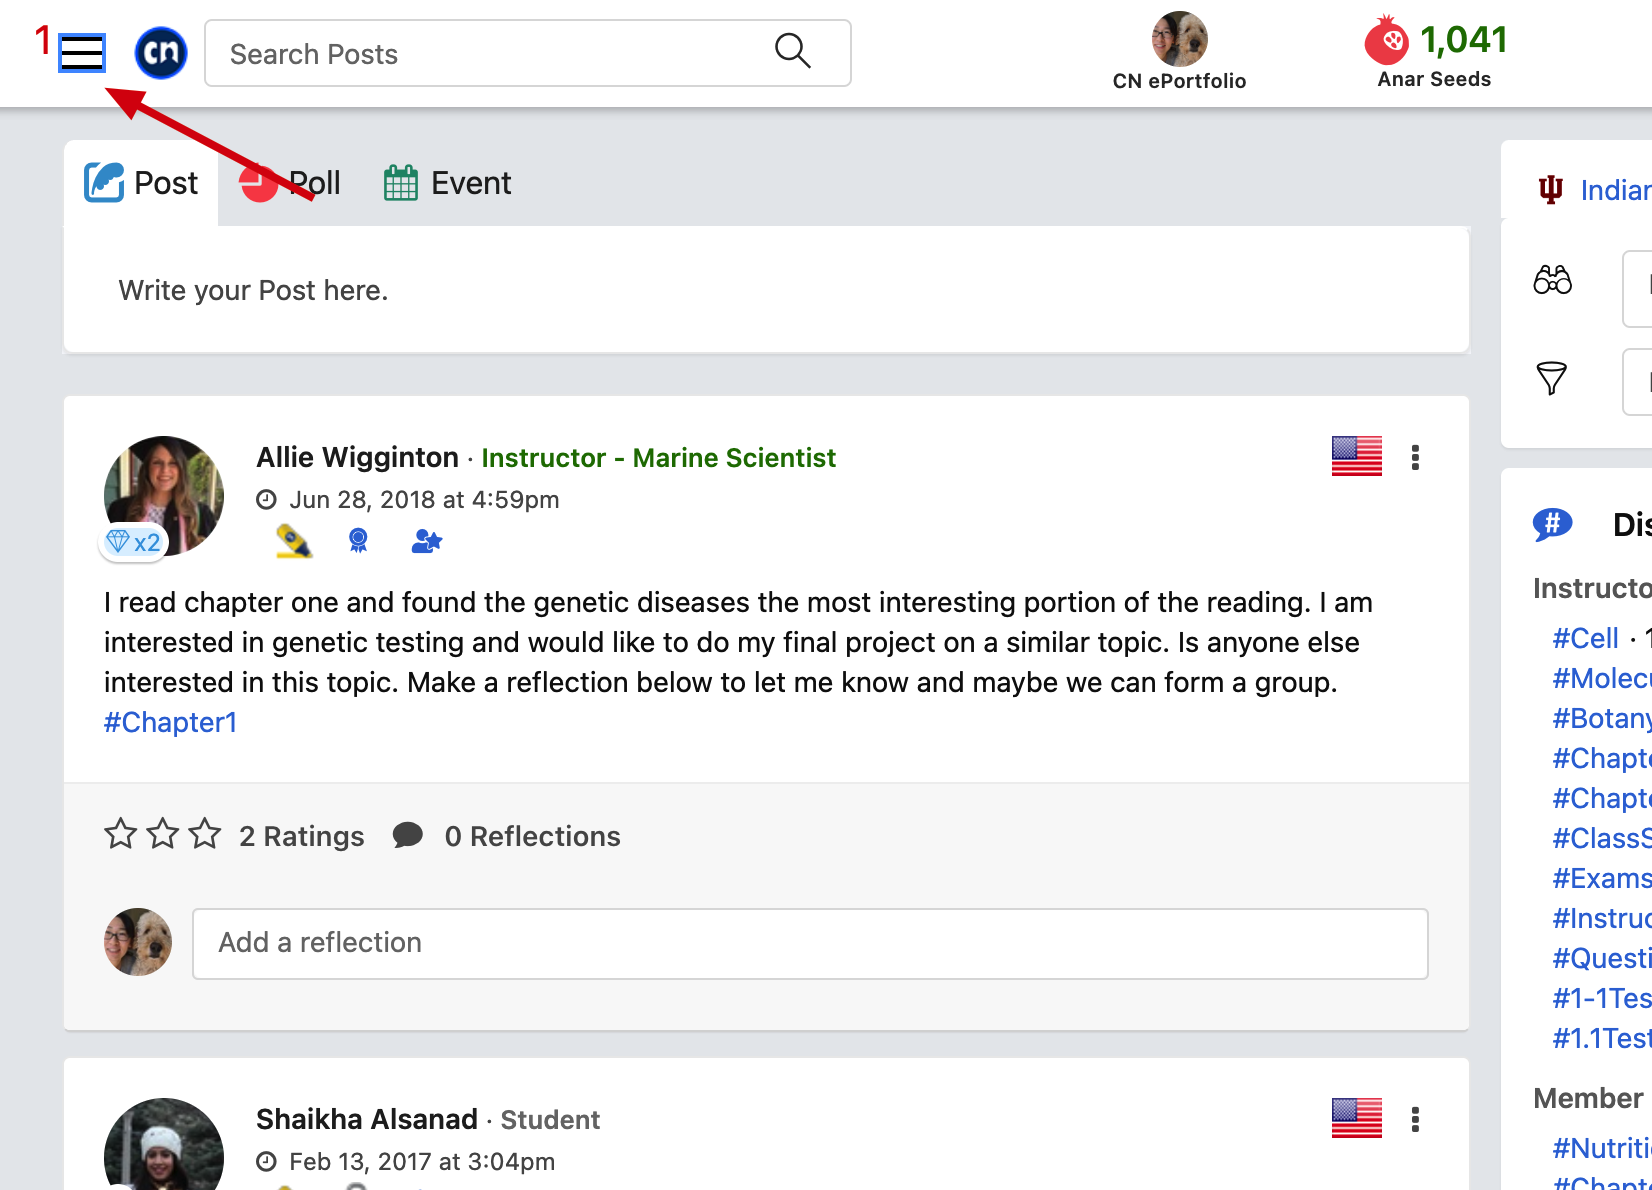The width and height of the screenshot is (1652, 1190).
Task: Open the options menu on Allie's post
Action: click(x=1415, y=457)
